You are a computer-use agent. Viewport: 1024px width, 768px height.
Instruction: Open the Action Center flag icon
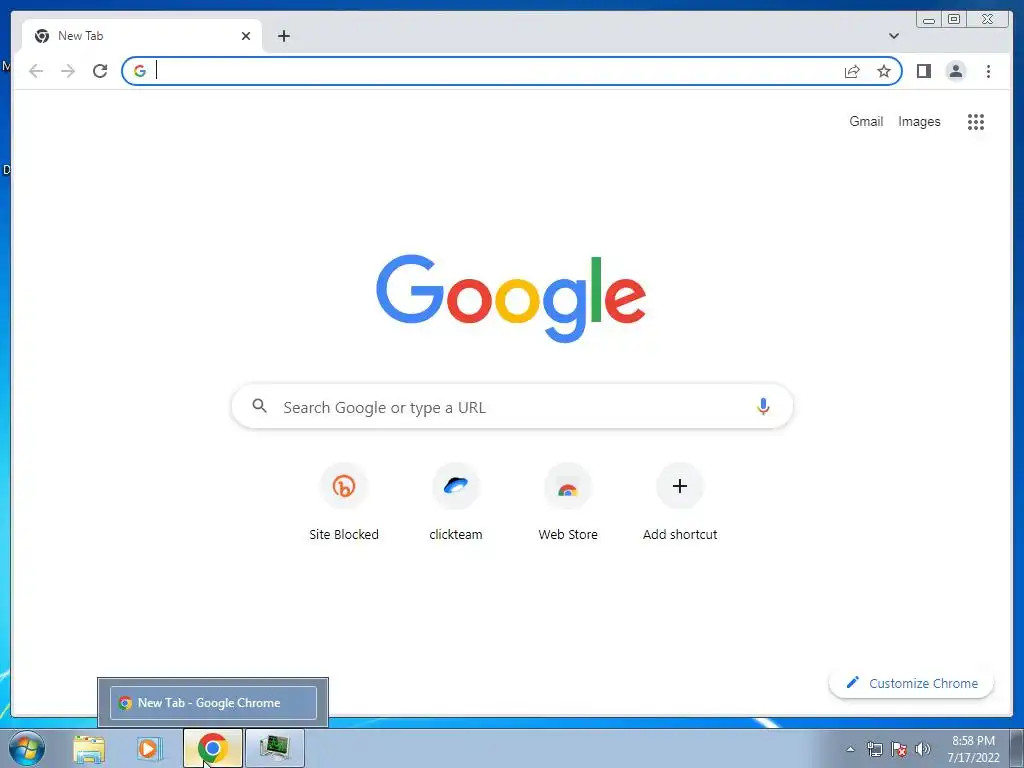click(899, 749)
